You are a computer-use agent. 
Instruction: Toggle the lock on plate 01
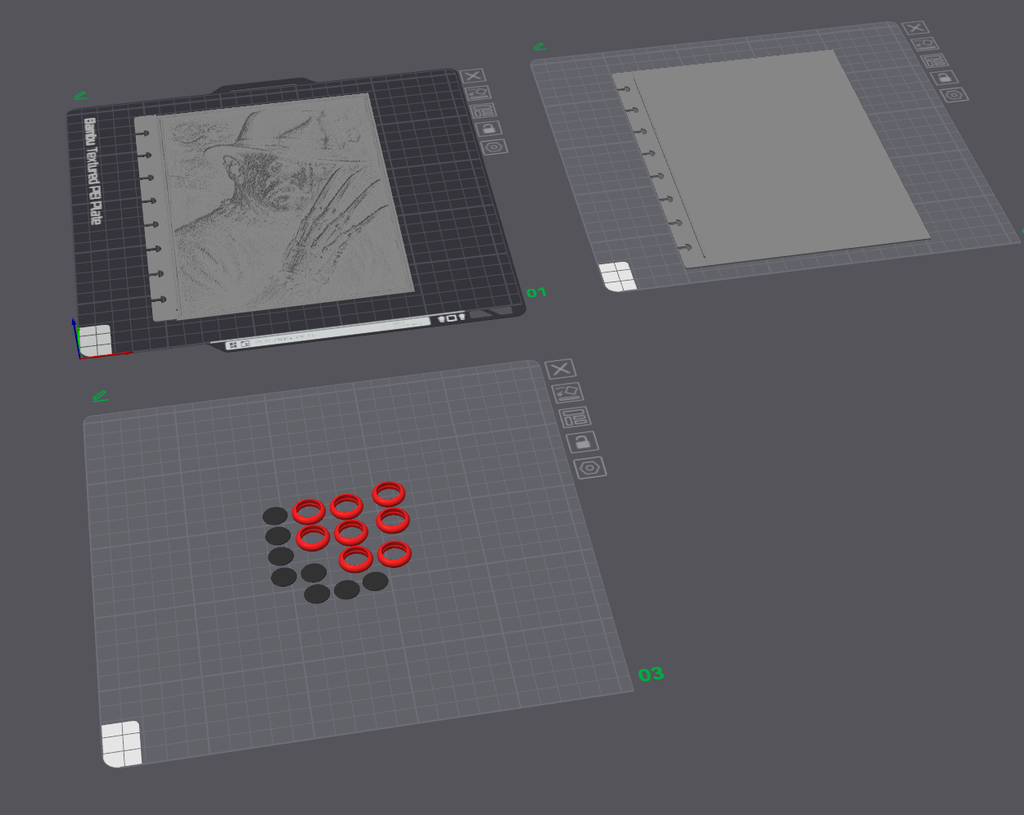[x=488, y=129]
